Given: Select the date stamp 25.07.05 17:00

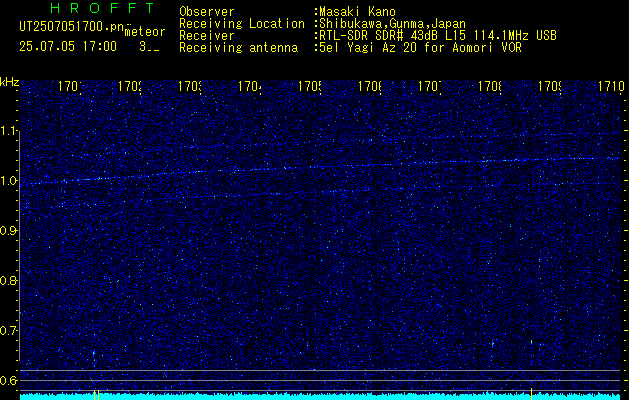Looking at the screenshot, I should pos(68,47).
